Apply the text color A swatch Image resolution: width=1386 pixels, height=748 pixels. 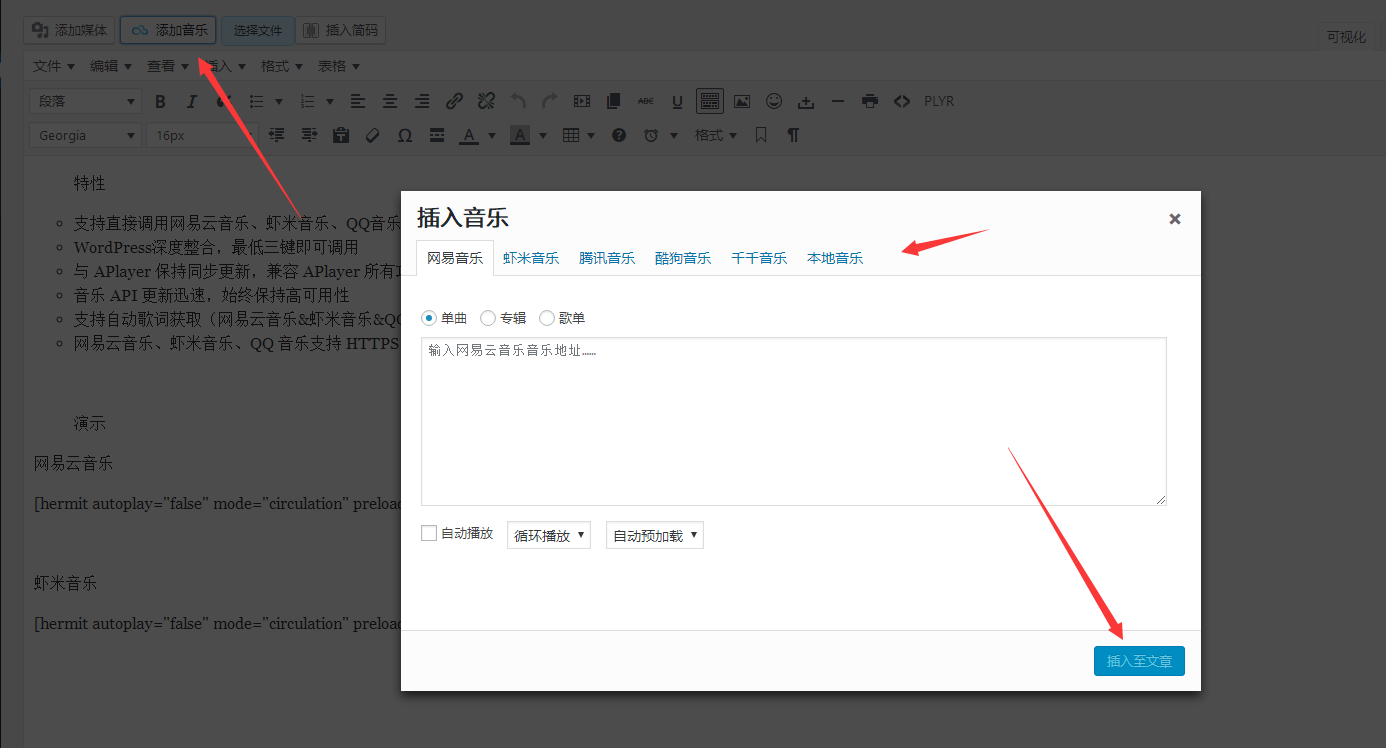coord(469,135)
